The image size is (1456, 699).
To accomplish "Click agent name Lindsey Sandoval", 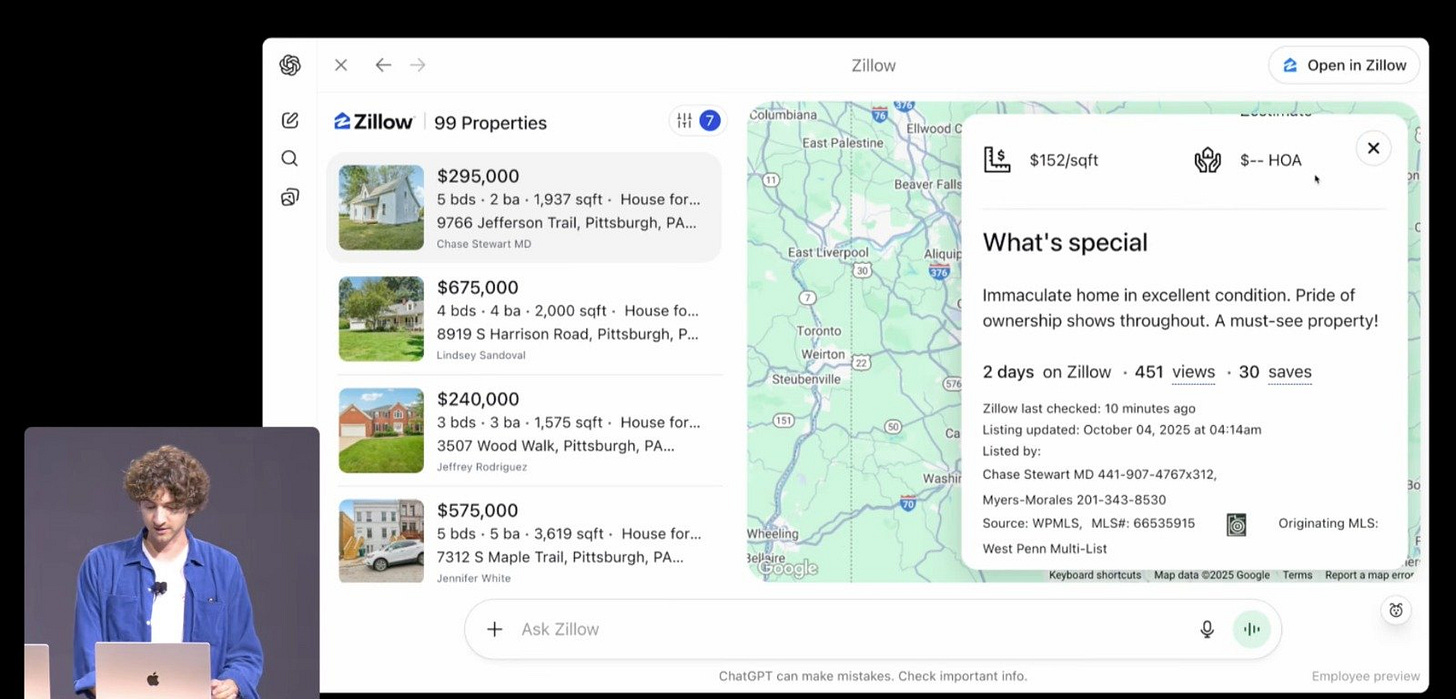I will [x=481, y=355].
